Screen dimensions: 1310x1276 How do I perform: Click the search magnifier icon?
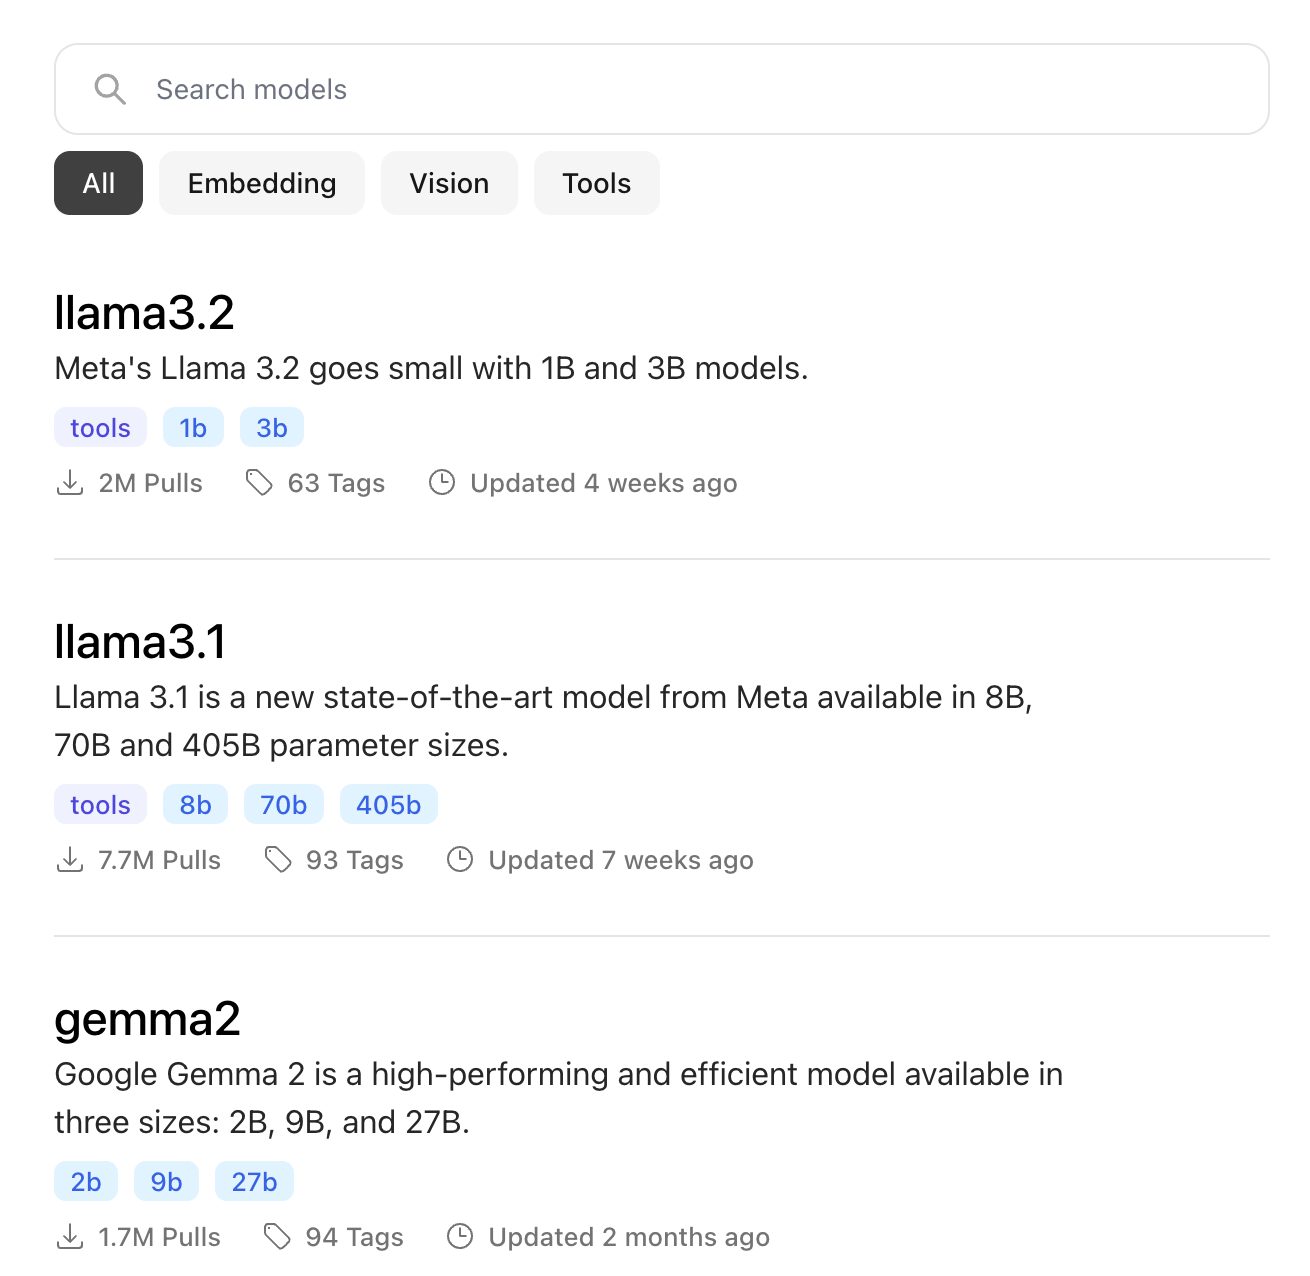click(111, 89)
